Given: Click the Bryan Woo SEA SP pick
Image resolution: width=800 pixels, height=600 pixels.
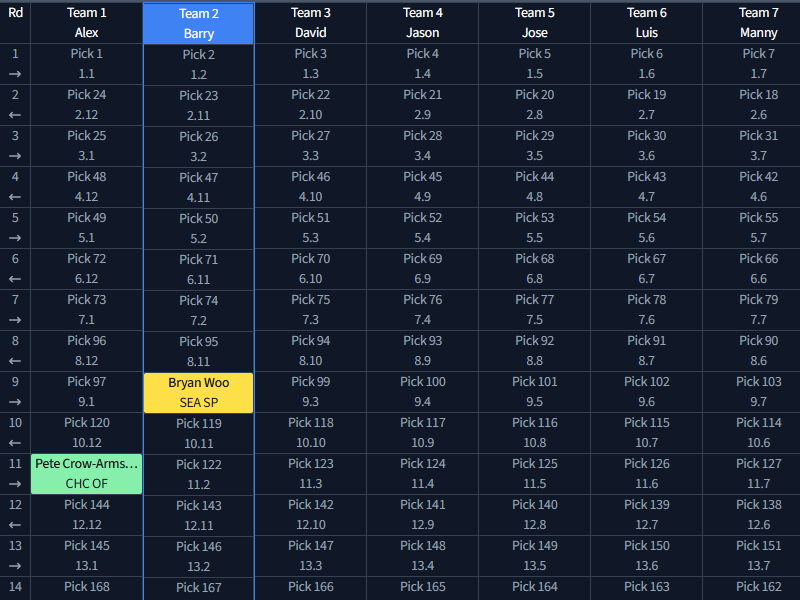Looking at the screenshot, I should (x=198, y=393).
